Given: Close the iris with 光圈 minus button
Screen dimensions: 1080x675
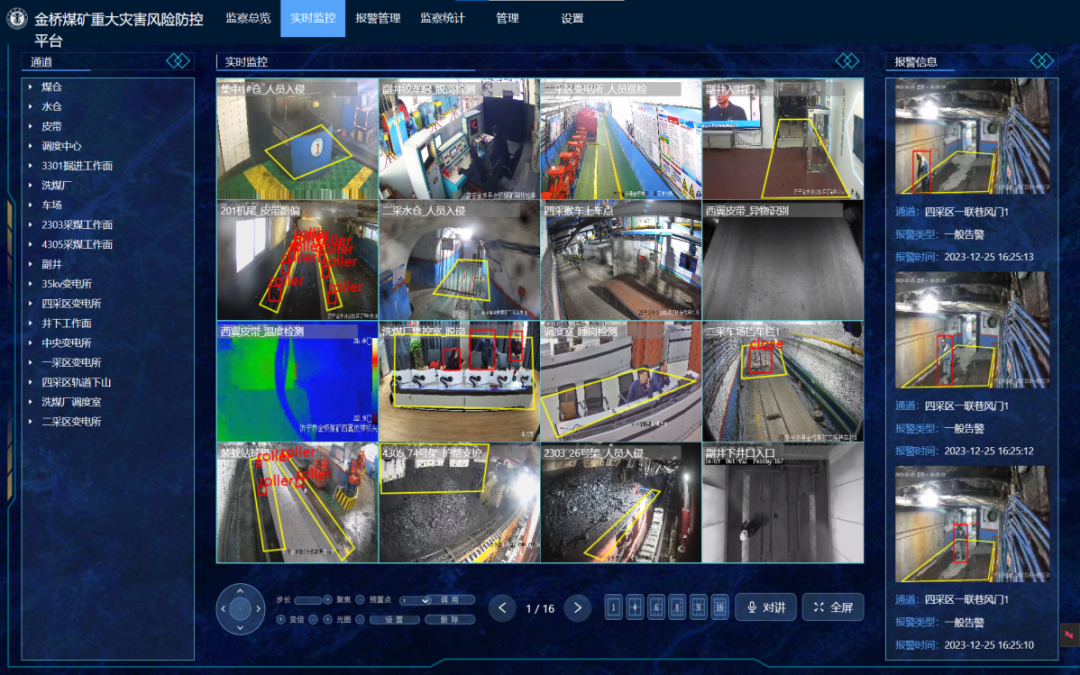Looking at the screenshot, I should [x=360, y=619].
